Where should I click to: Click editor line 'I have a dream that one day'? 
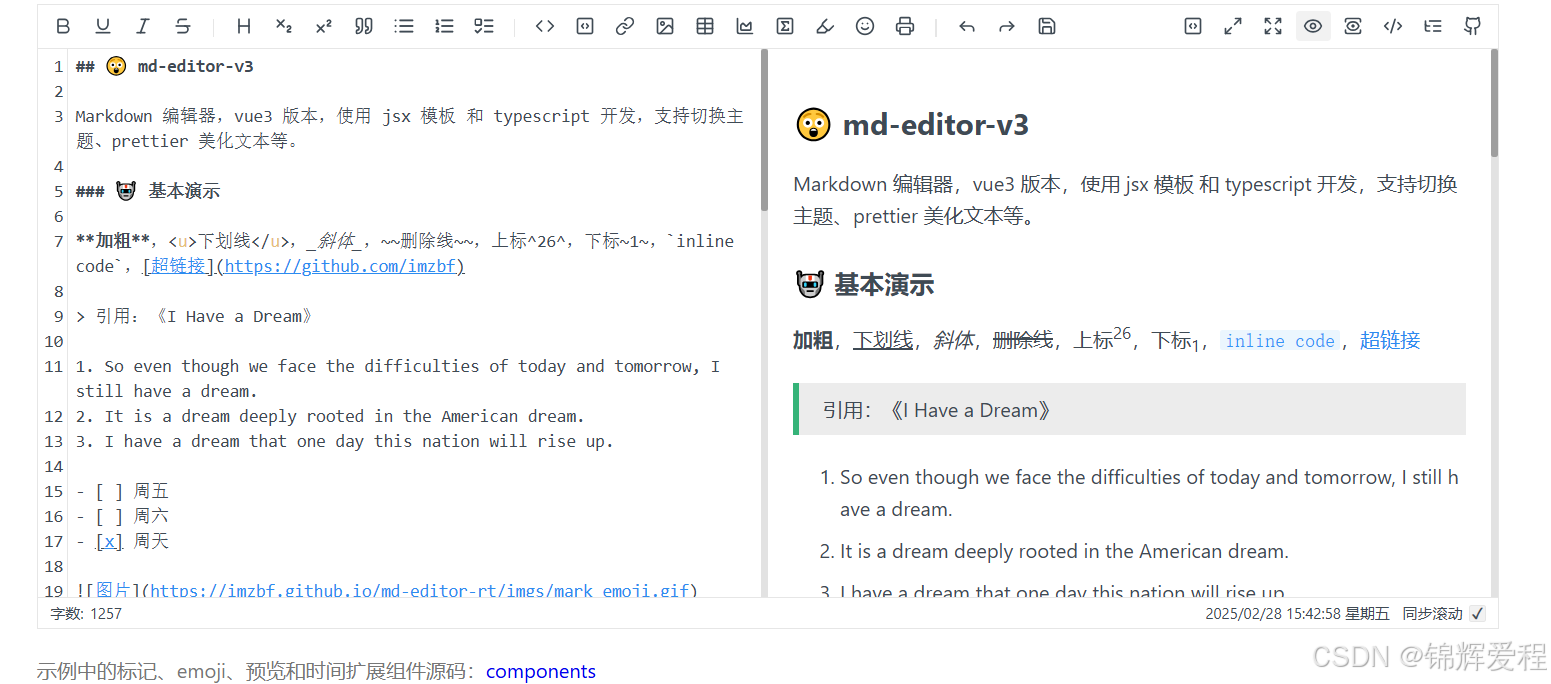[x=345, y=441]
